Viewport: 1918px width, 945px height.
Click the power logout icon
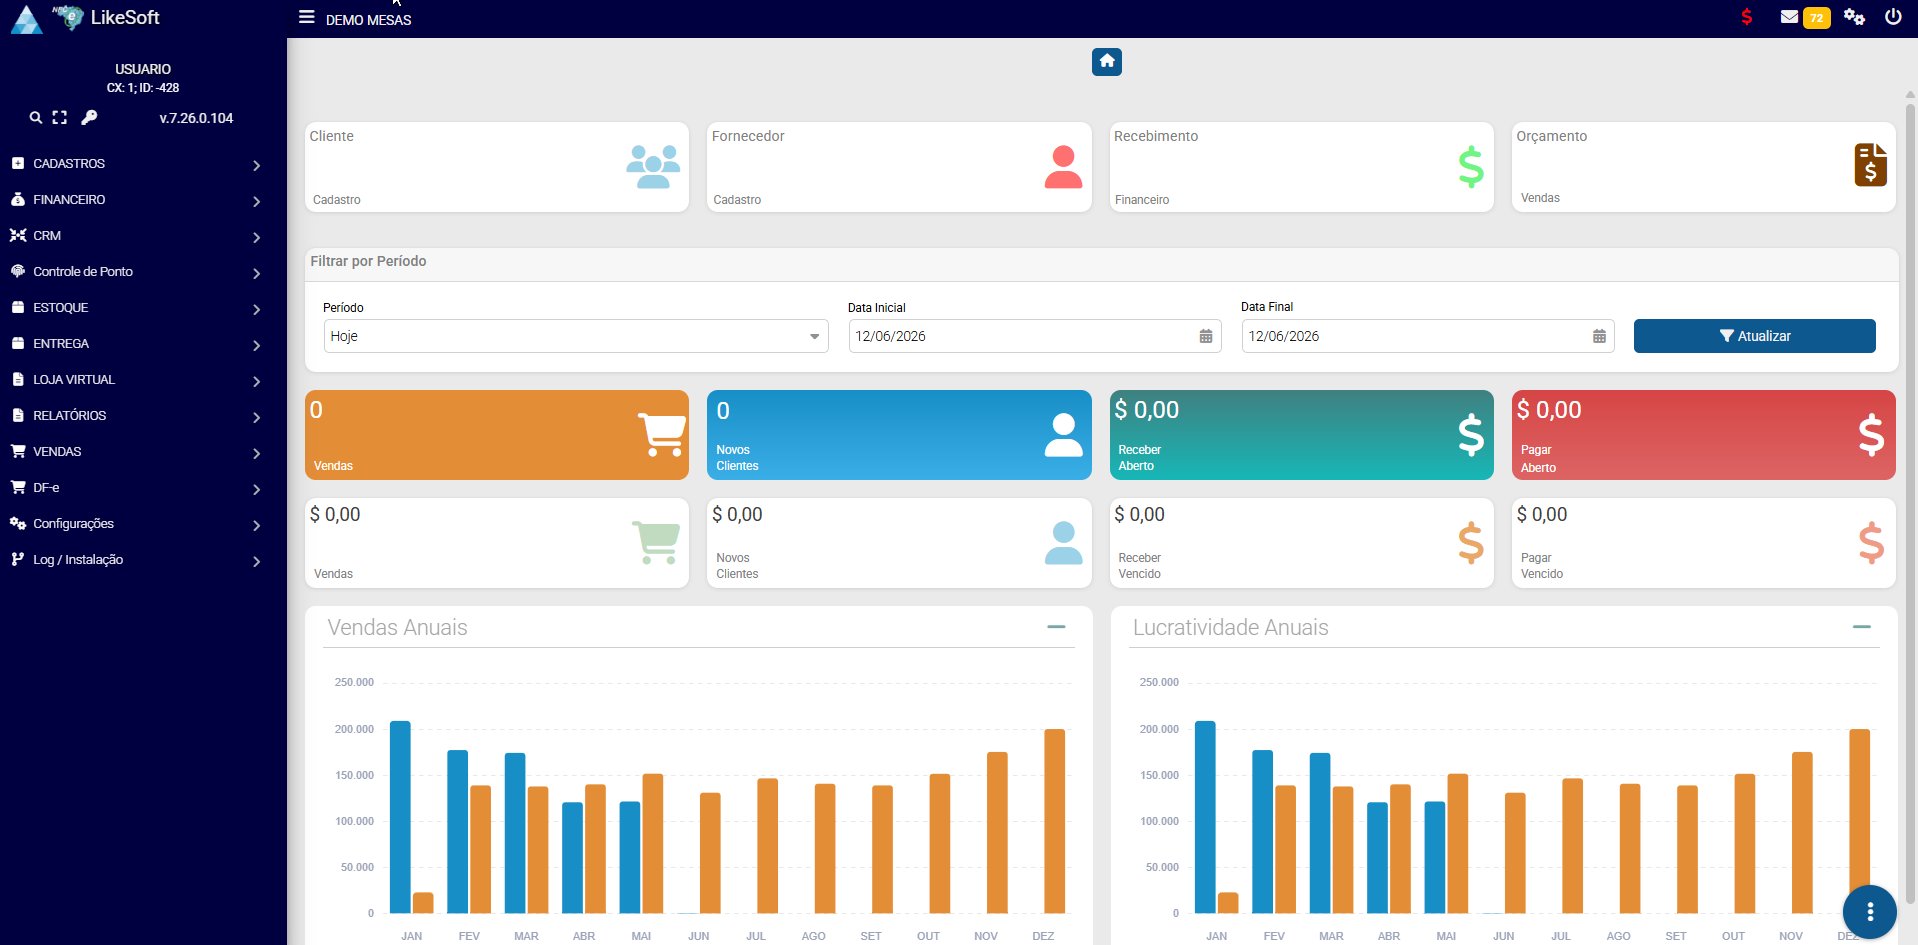[1893, 17]
